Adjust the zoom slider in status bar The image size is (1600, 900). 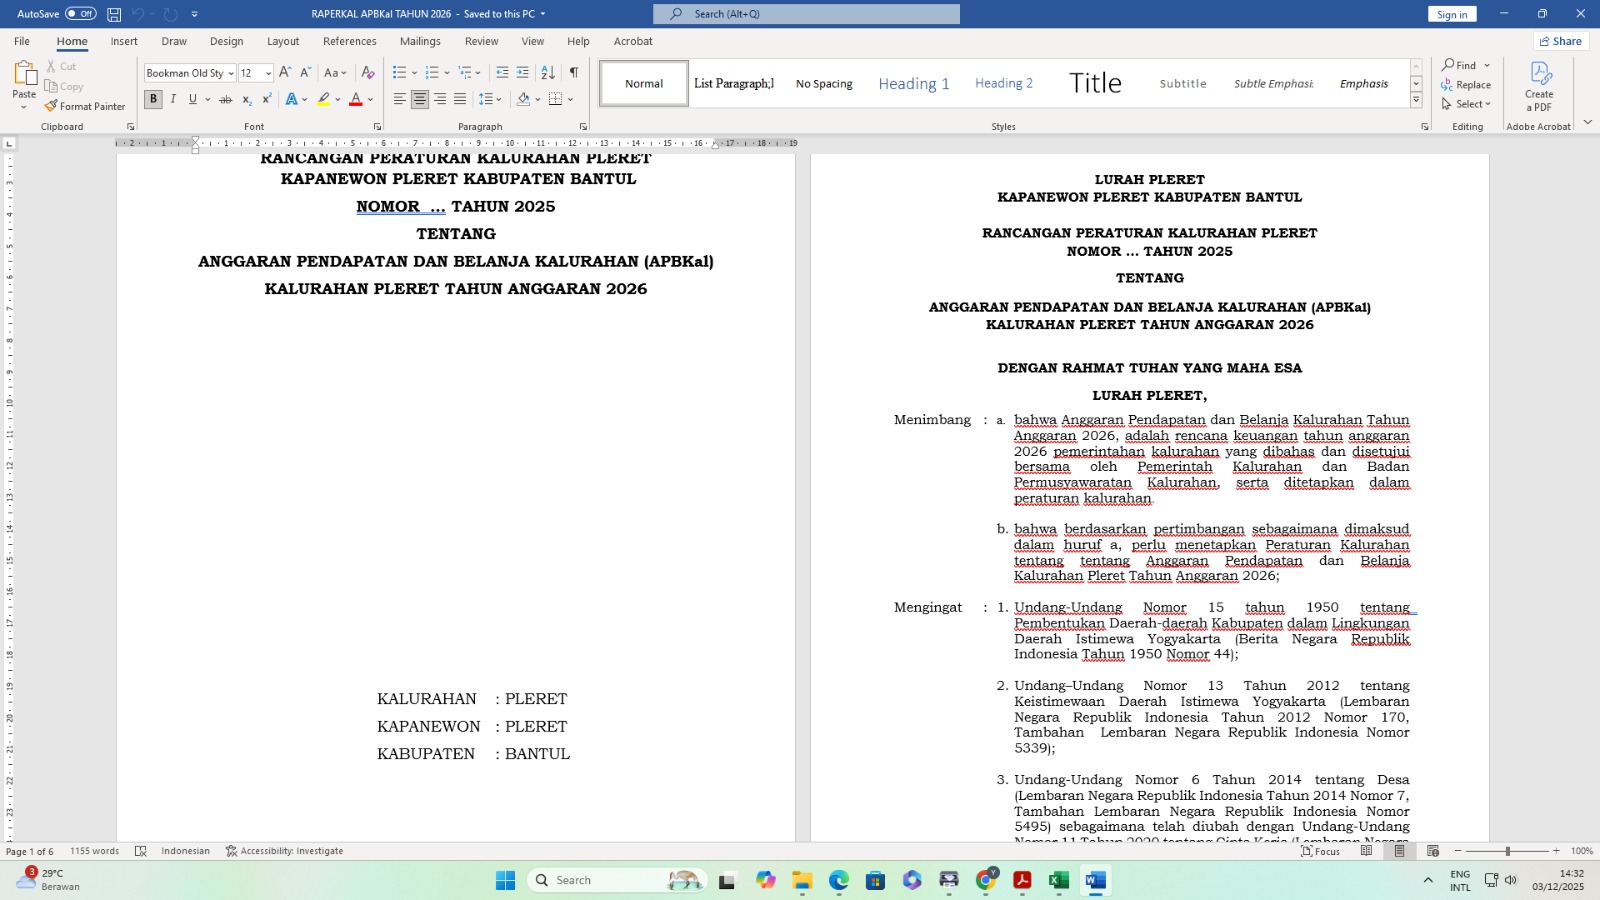click(x=1507, y=851)
